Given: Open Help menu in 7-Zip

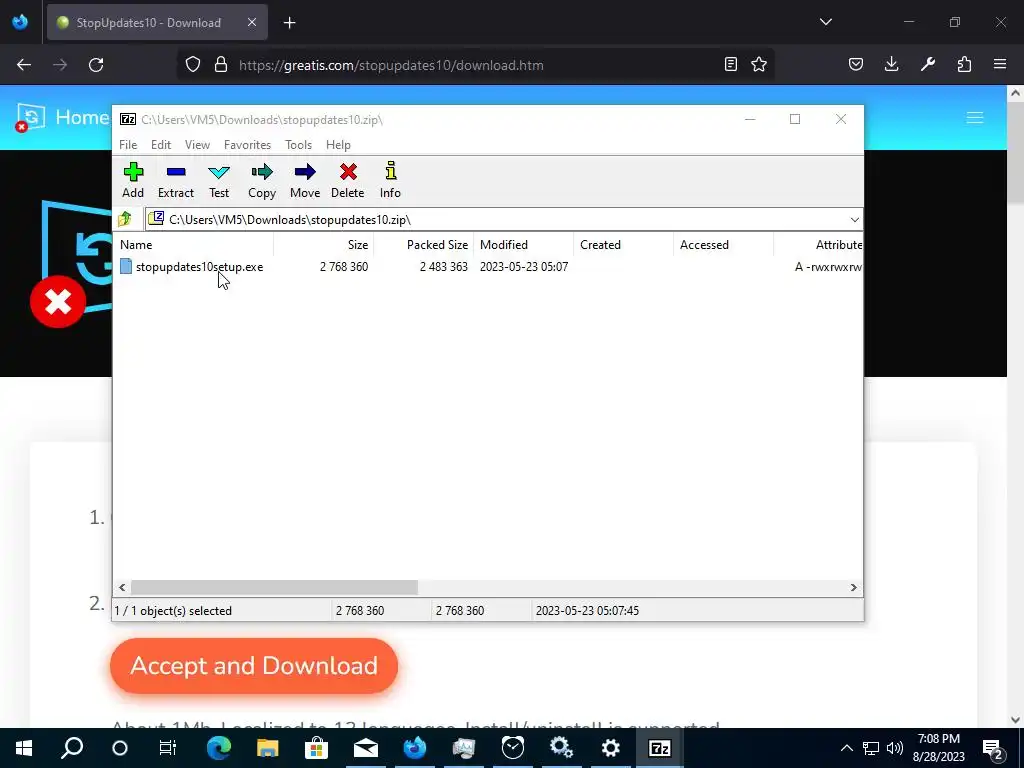Looking at the screenshot, I should coord(338,145).
